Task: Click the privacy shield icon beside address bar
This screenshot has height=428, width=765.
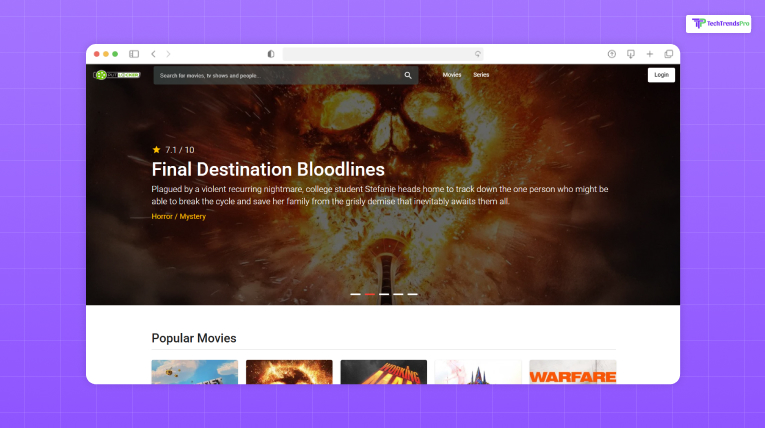Action: [271, 54]
